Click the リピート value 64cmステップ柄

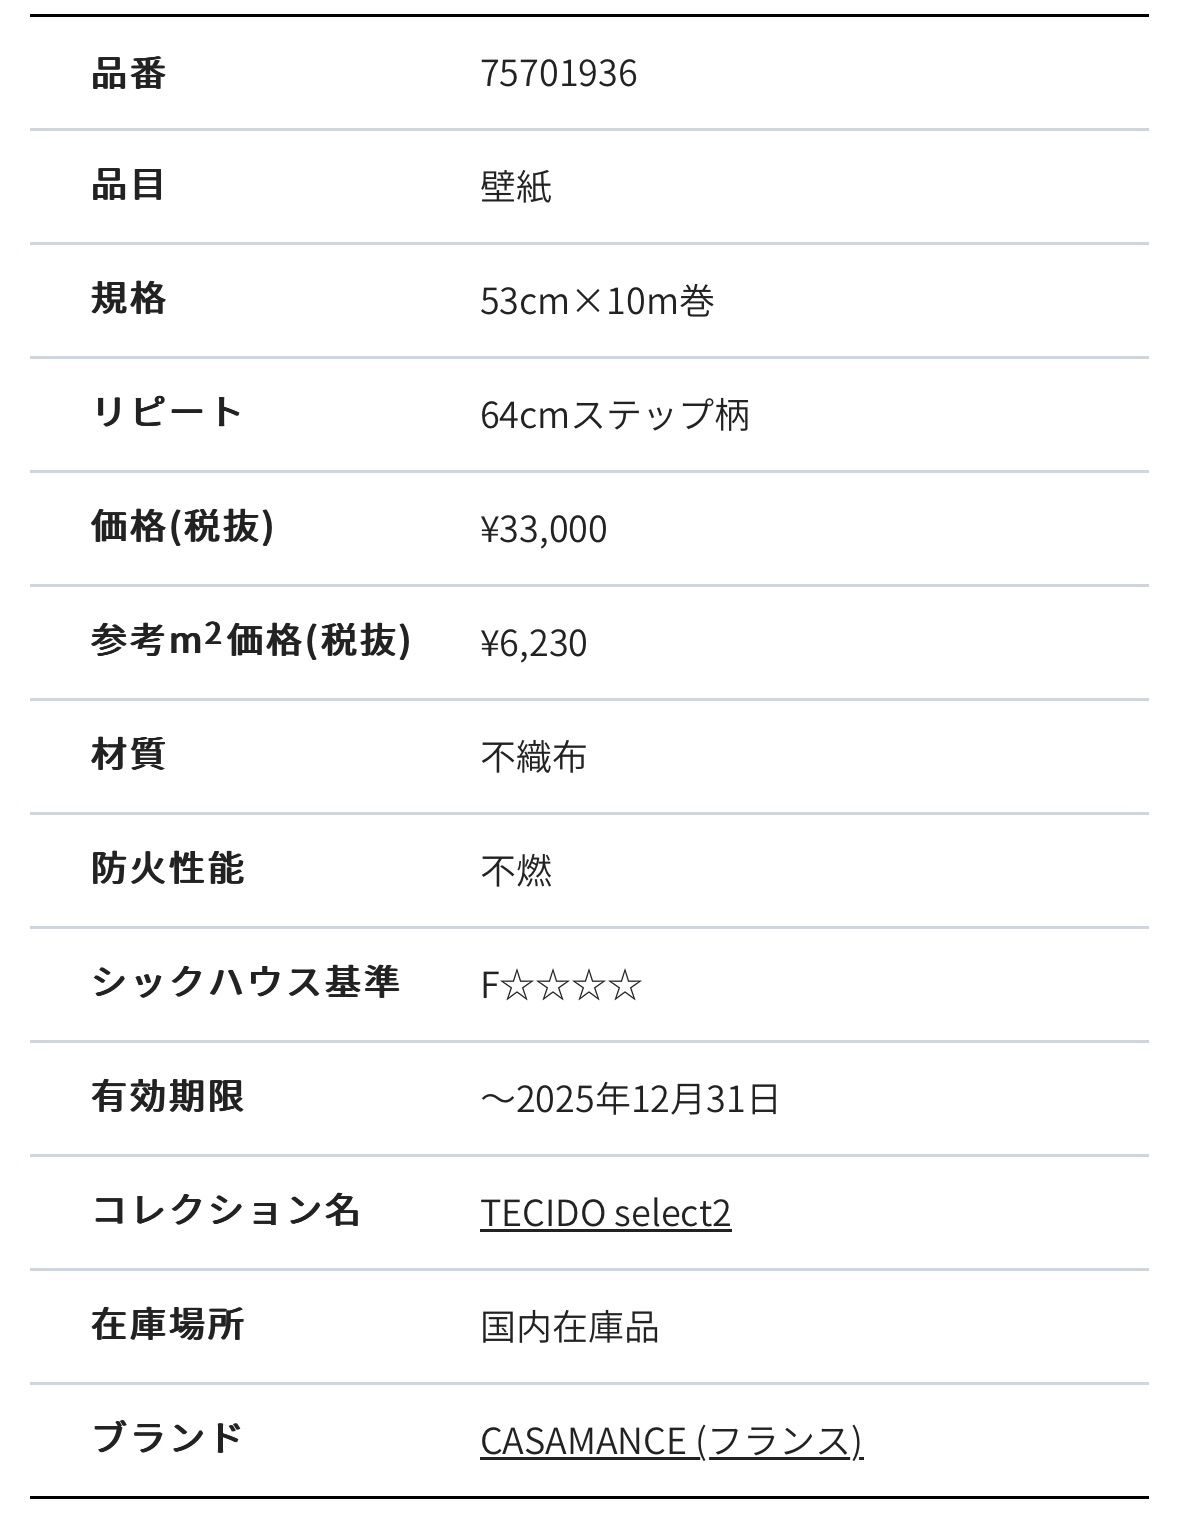click(x=615, y=414)
